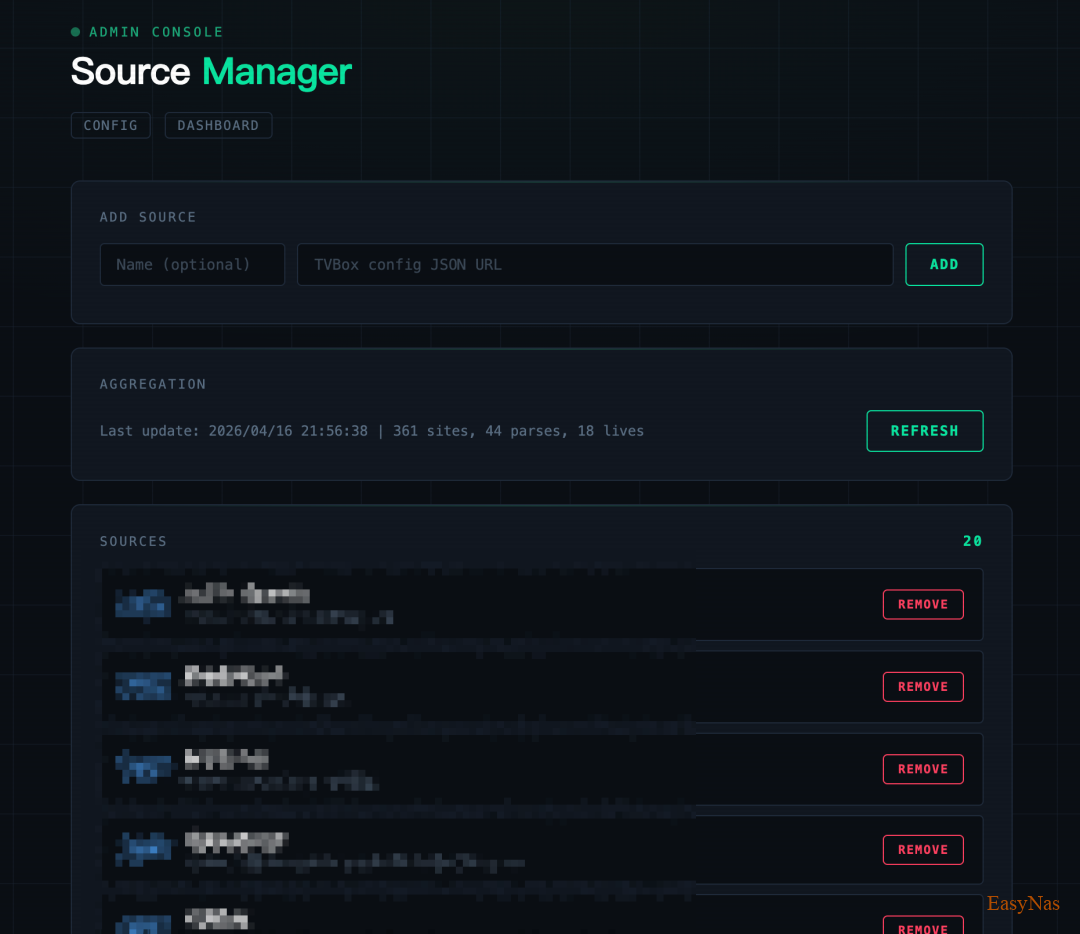Click the TVBox config JSON URL field

pyautogui.click(x=595, y=264)
